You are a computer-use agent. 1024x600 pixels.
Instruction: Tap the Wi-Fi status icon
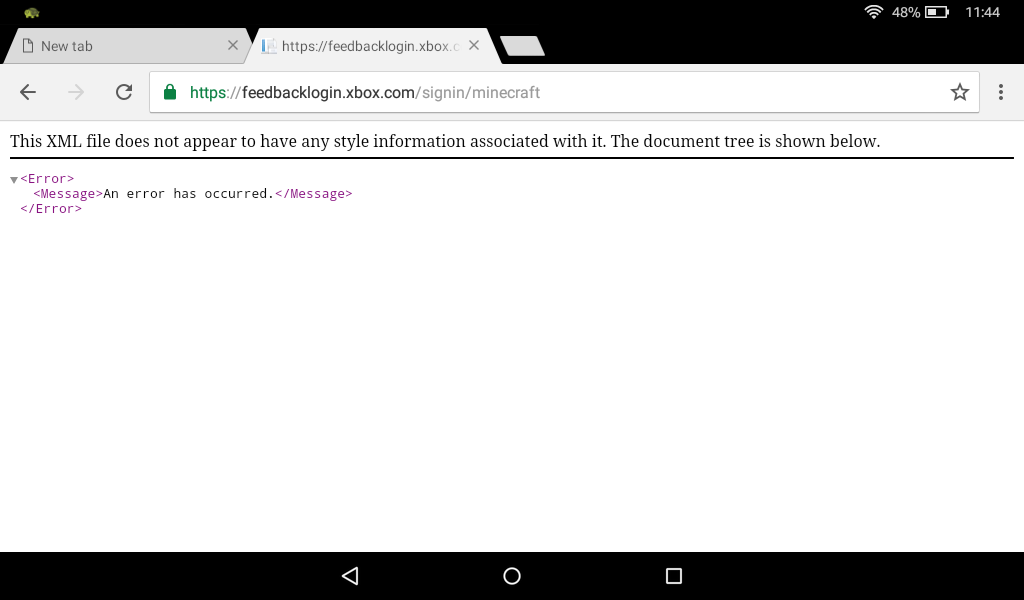tap(873, 12)
